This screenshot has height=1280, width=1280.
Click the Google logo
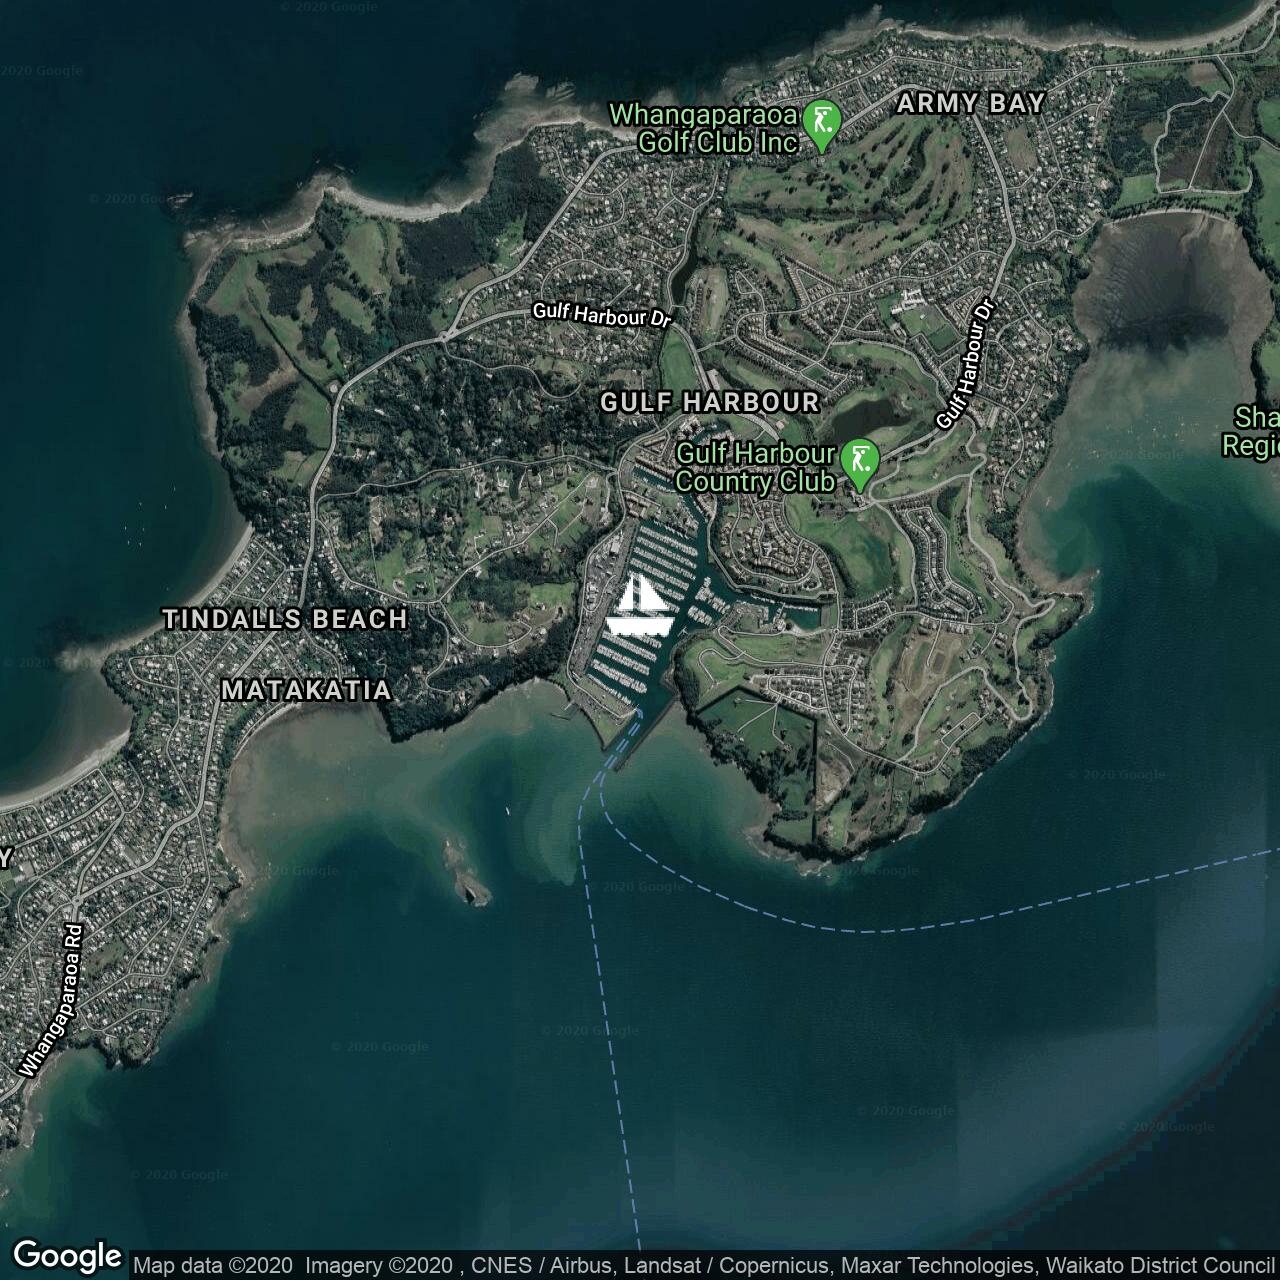coord(66,1256)
